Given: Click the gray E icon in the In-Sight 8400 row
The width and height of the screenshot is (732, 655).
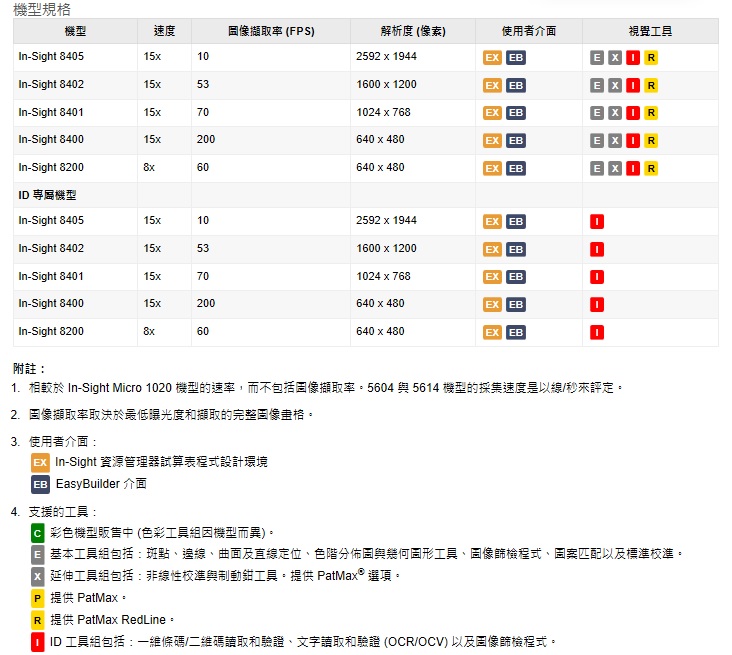Looking at the screenshot, I should (x=597, y=141).
